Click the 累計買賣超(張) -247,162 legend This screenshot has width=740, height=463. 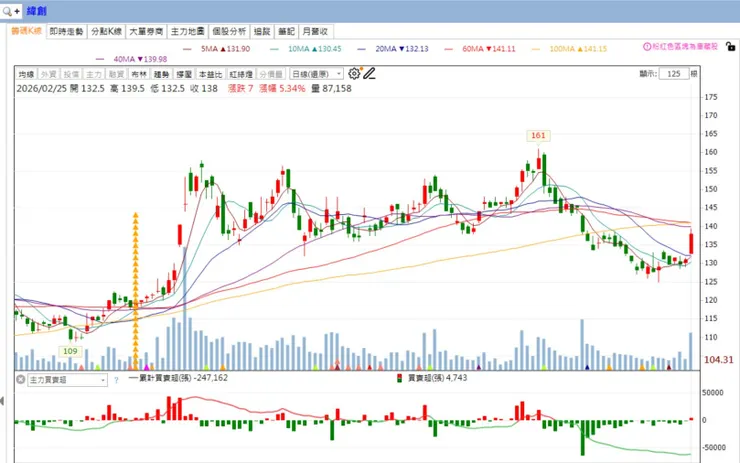click(x=178, y=378)
